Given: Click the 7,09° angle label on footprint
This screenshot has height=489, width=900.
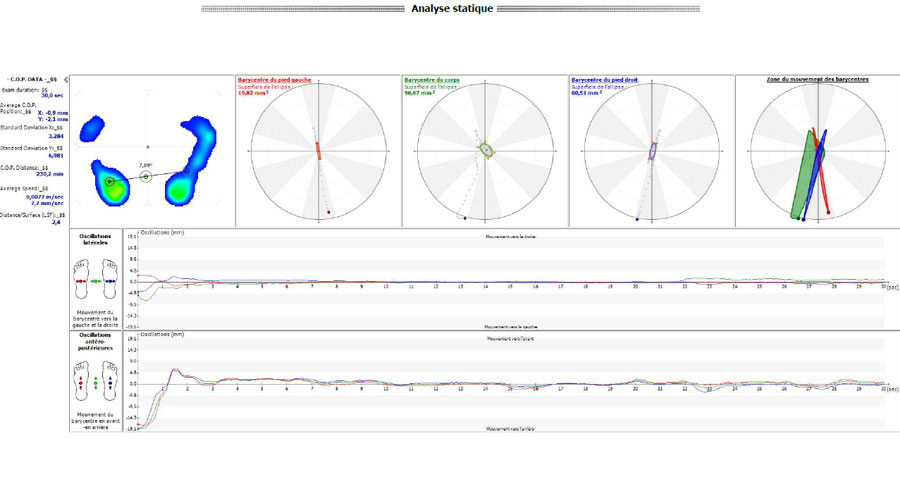Looking at the screenshot, I should (144, 165).
